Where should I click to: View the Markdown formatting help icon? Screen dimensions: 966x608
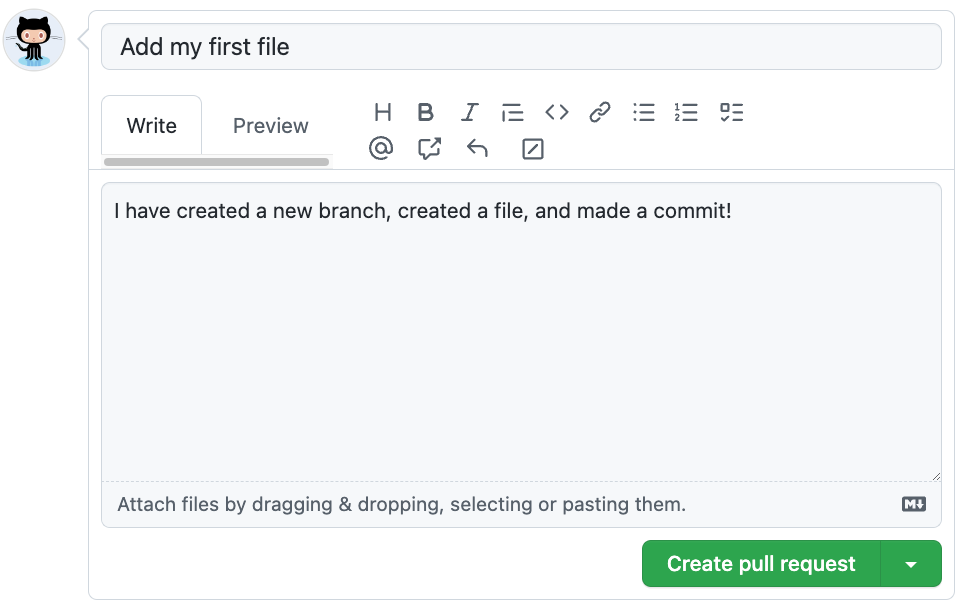[x=913, y=504]
